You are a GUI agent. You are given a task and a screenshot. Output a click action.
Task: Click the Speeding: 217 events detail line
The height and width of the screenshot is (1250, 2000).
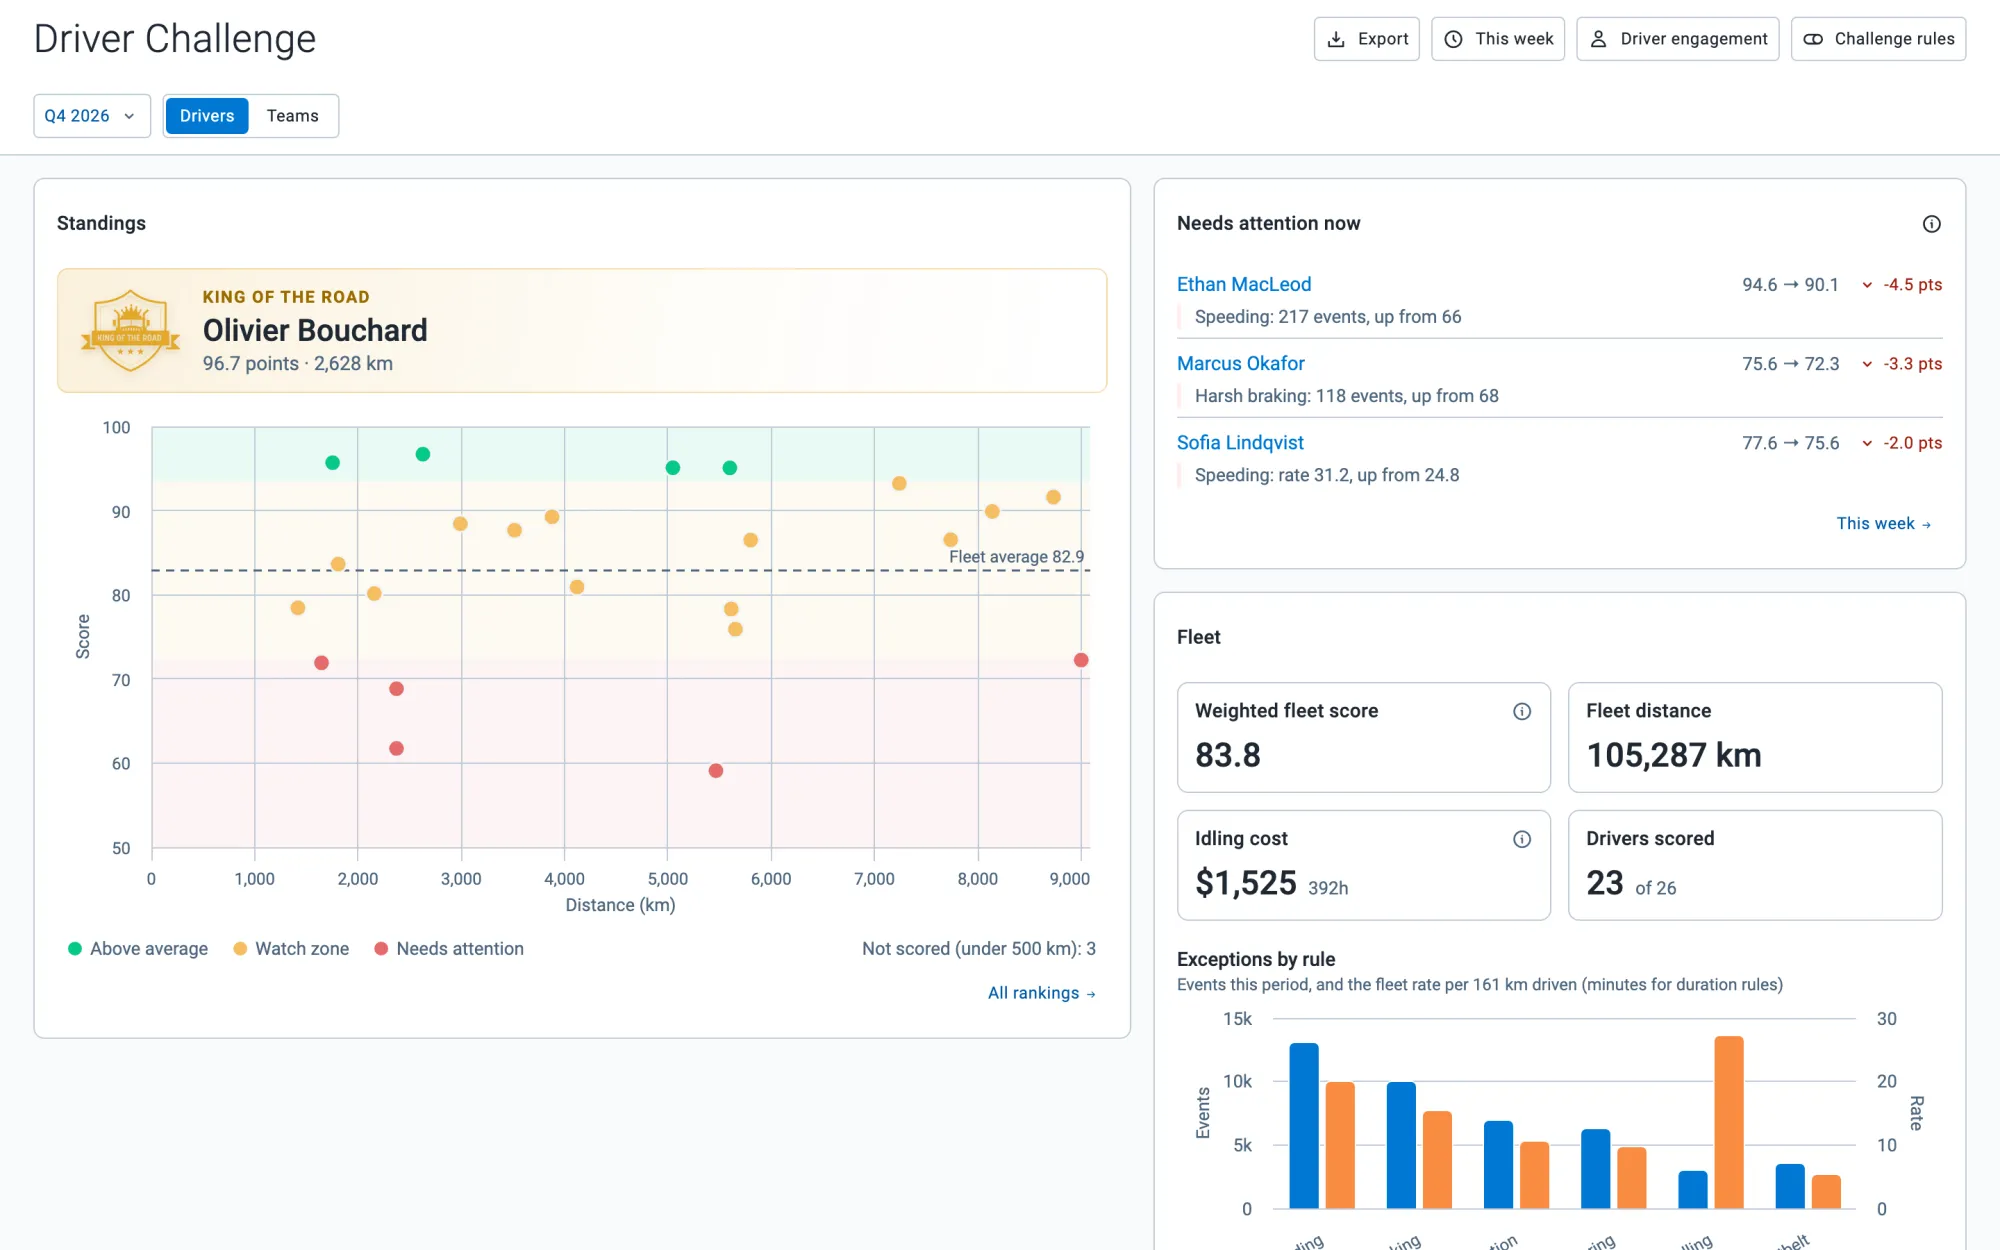pos(1328,317)
